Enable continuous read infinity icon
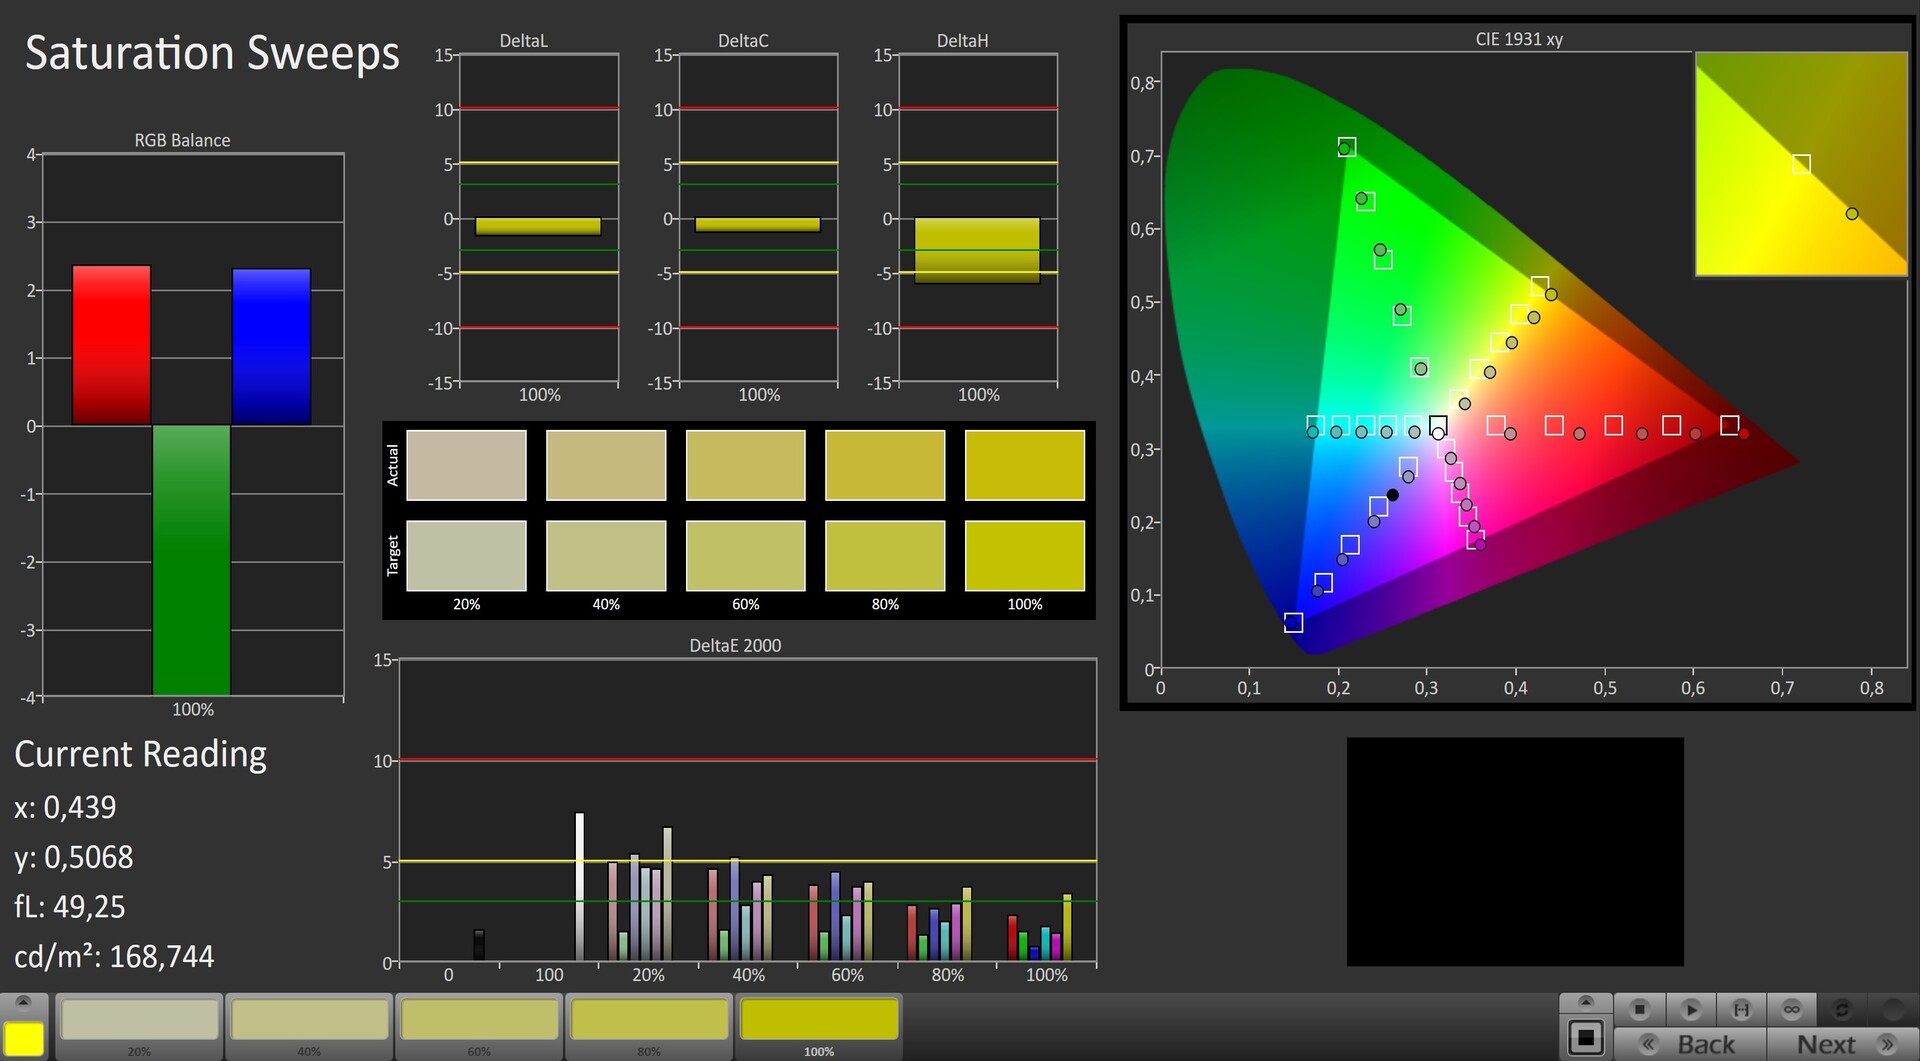Viewport: 1920px width, 1061px height. pos(1791,1010)
